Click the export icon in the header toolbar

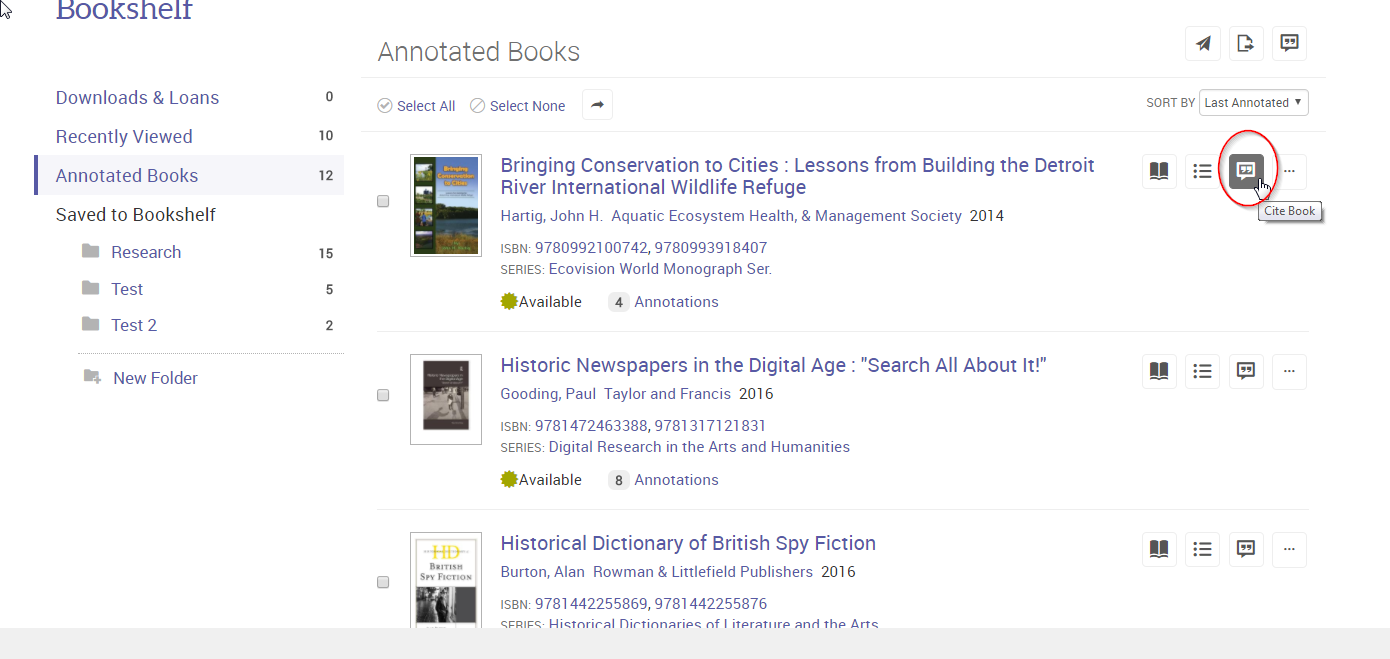tap(1246, 43)
